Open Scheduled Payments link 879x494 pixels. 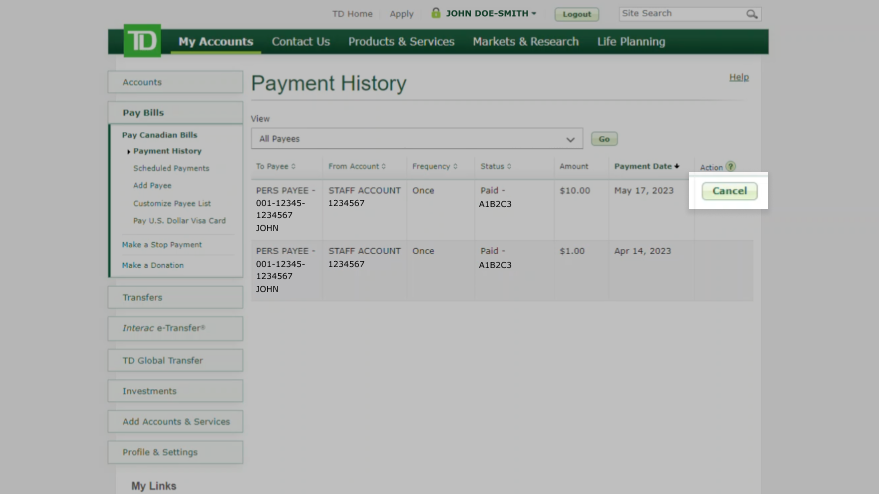tap(171, 168)
